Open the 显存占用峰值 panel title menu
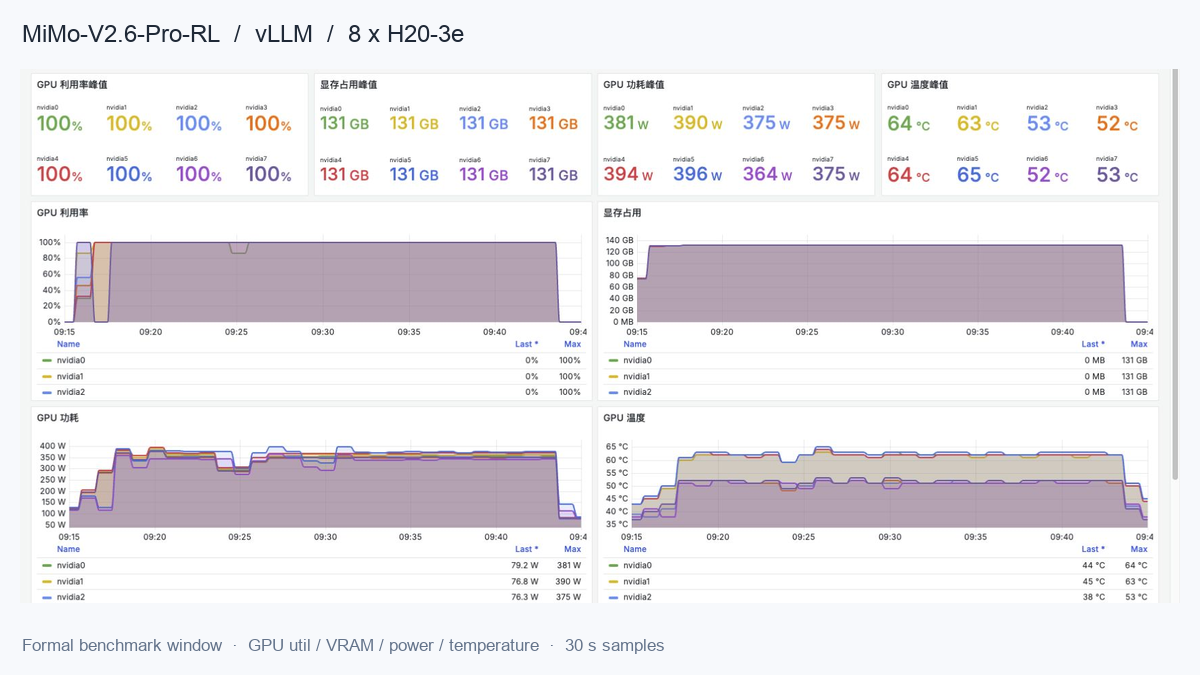Image resolution: width=1200 pixels, height=675 pixels. [x=348, y=85]
